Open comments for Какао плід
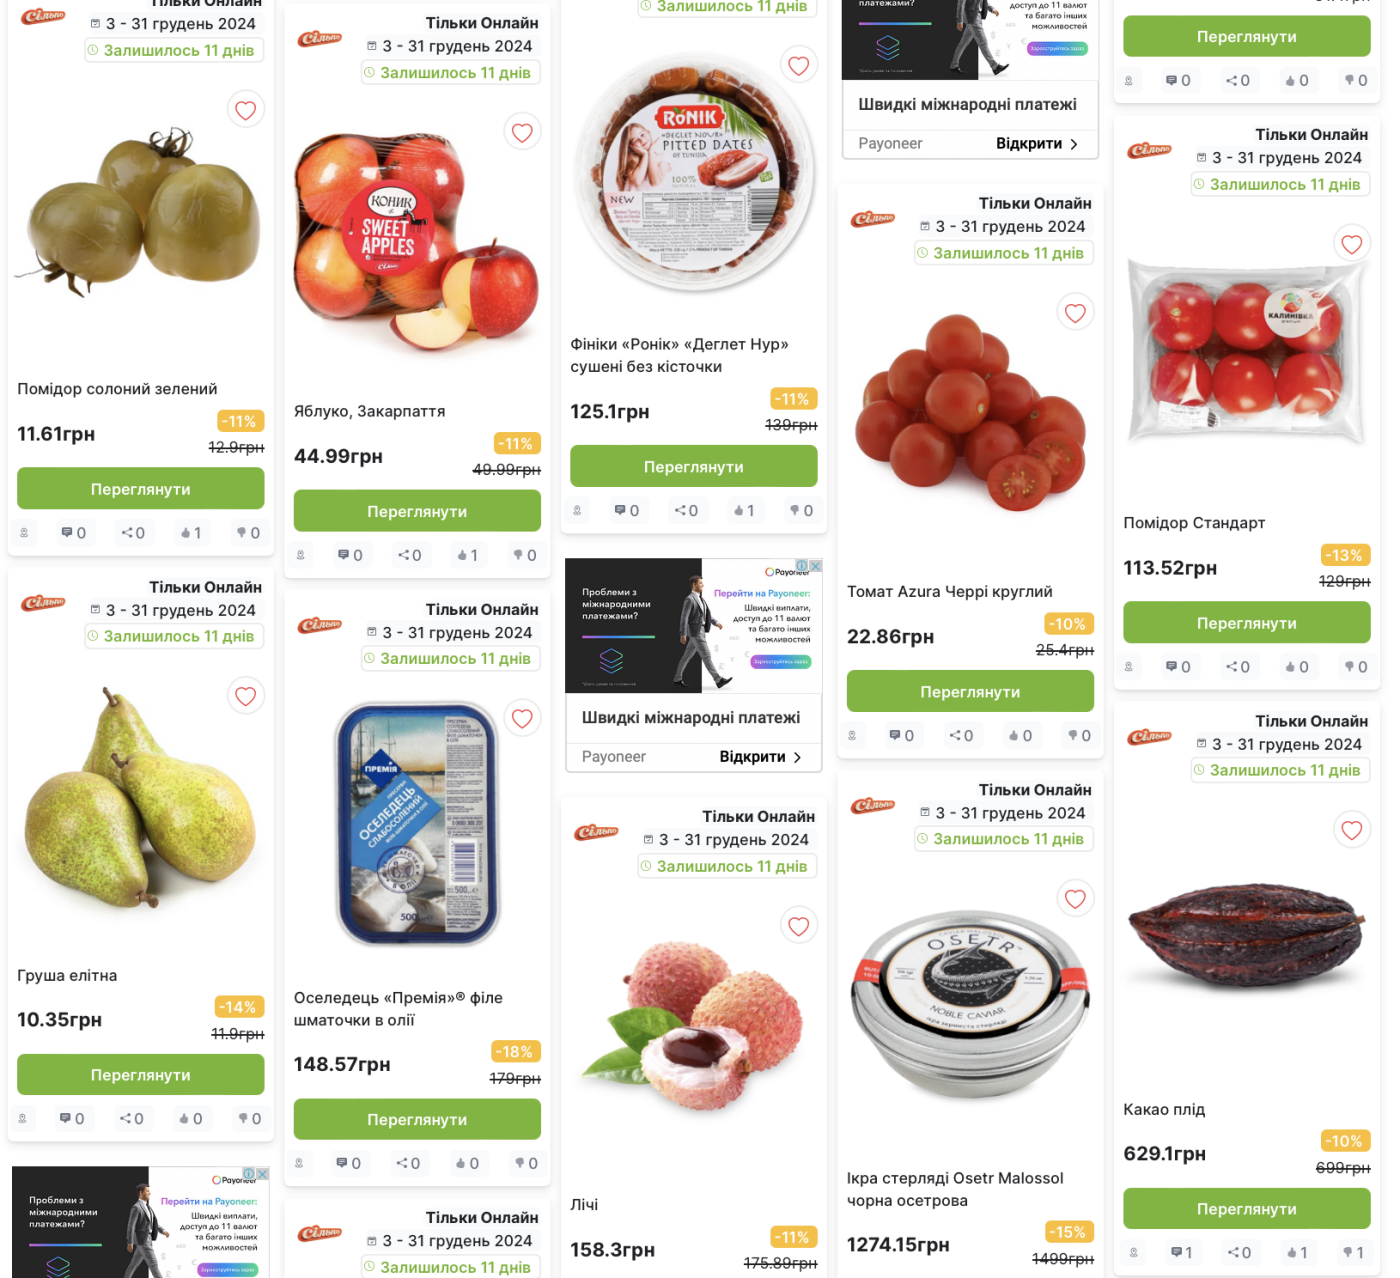This screenshot has height=1278, width=1400. (1181, 1253)
